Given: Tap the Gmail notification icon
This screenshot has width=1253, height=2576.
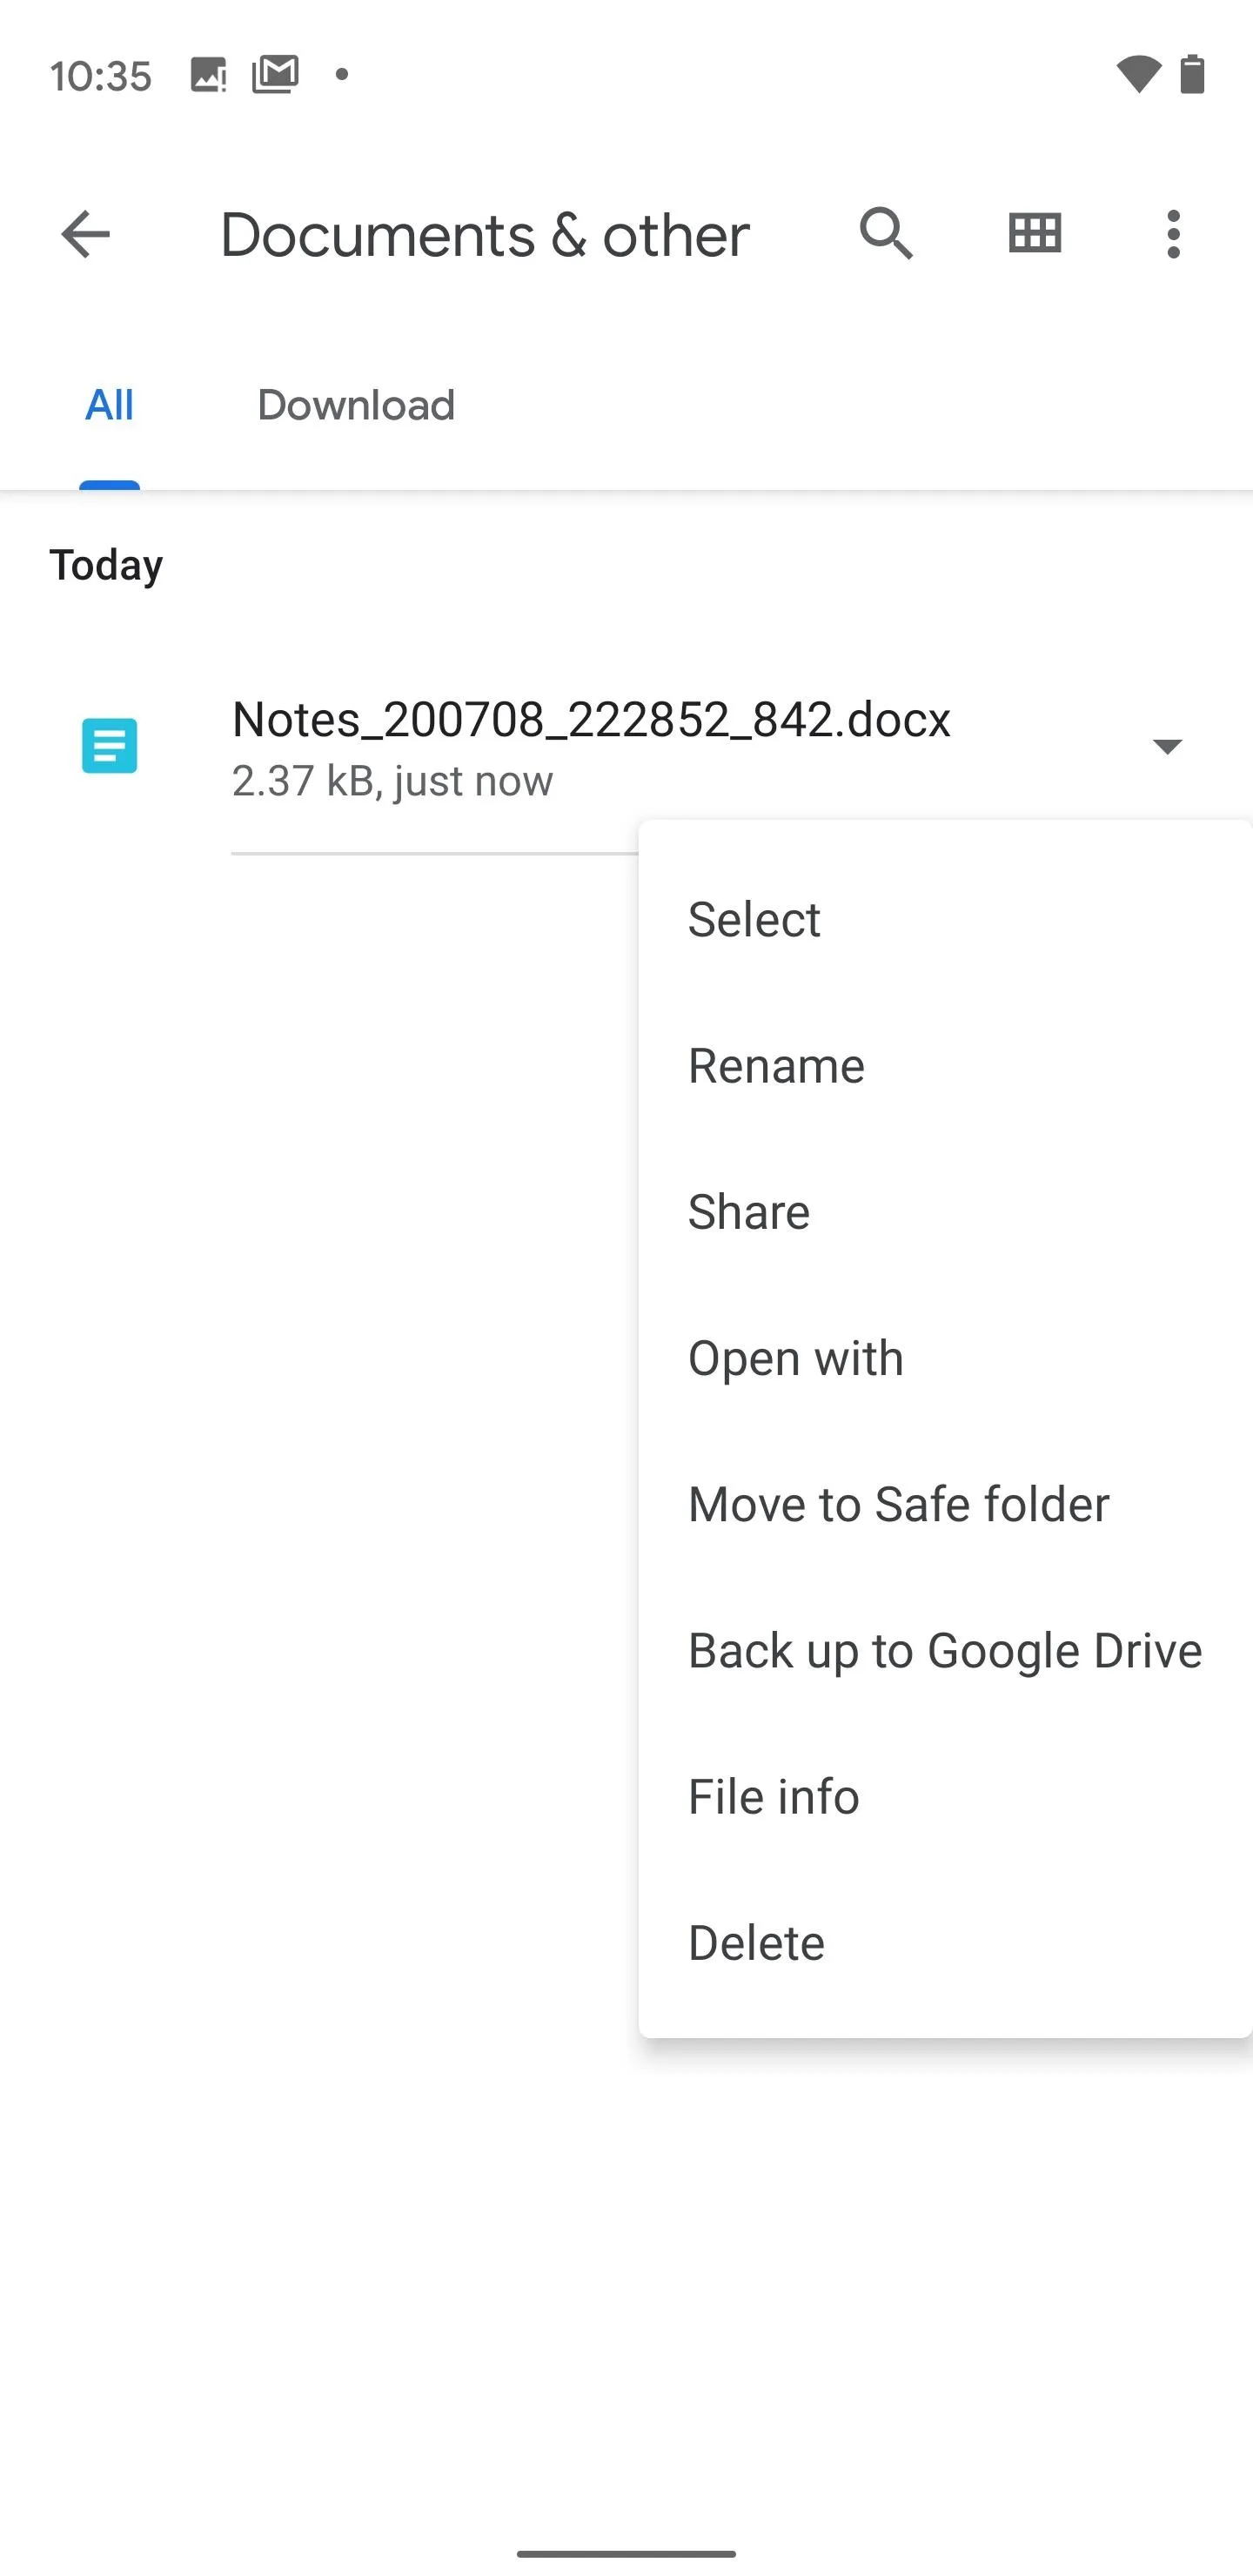Looking at the screenshot, I should tap(275, 74).
